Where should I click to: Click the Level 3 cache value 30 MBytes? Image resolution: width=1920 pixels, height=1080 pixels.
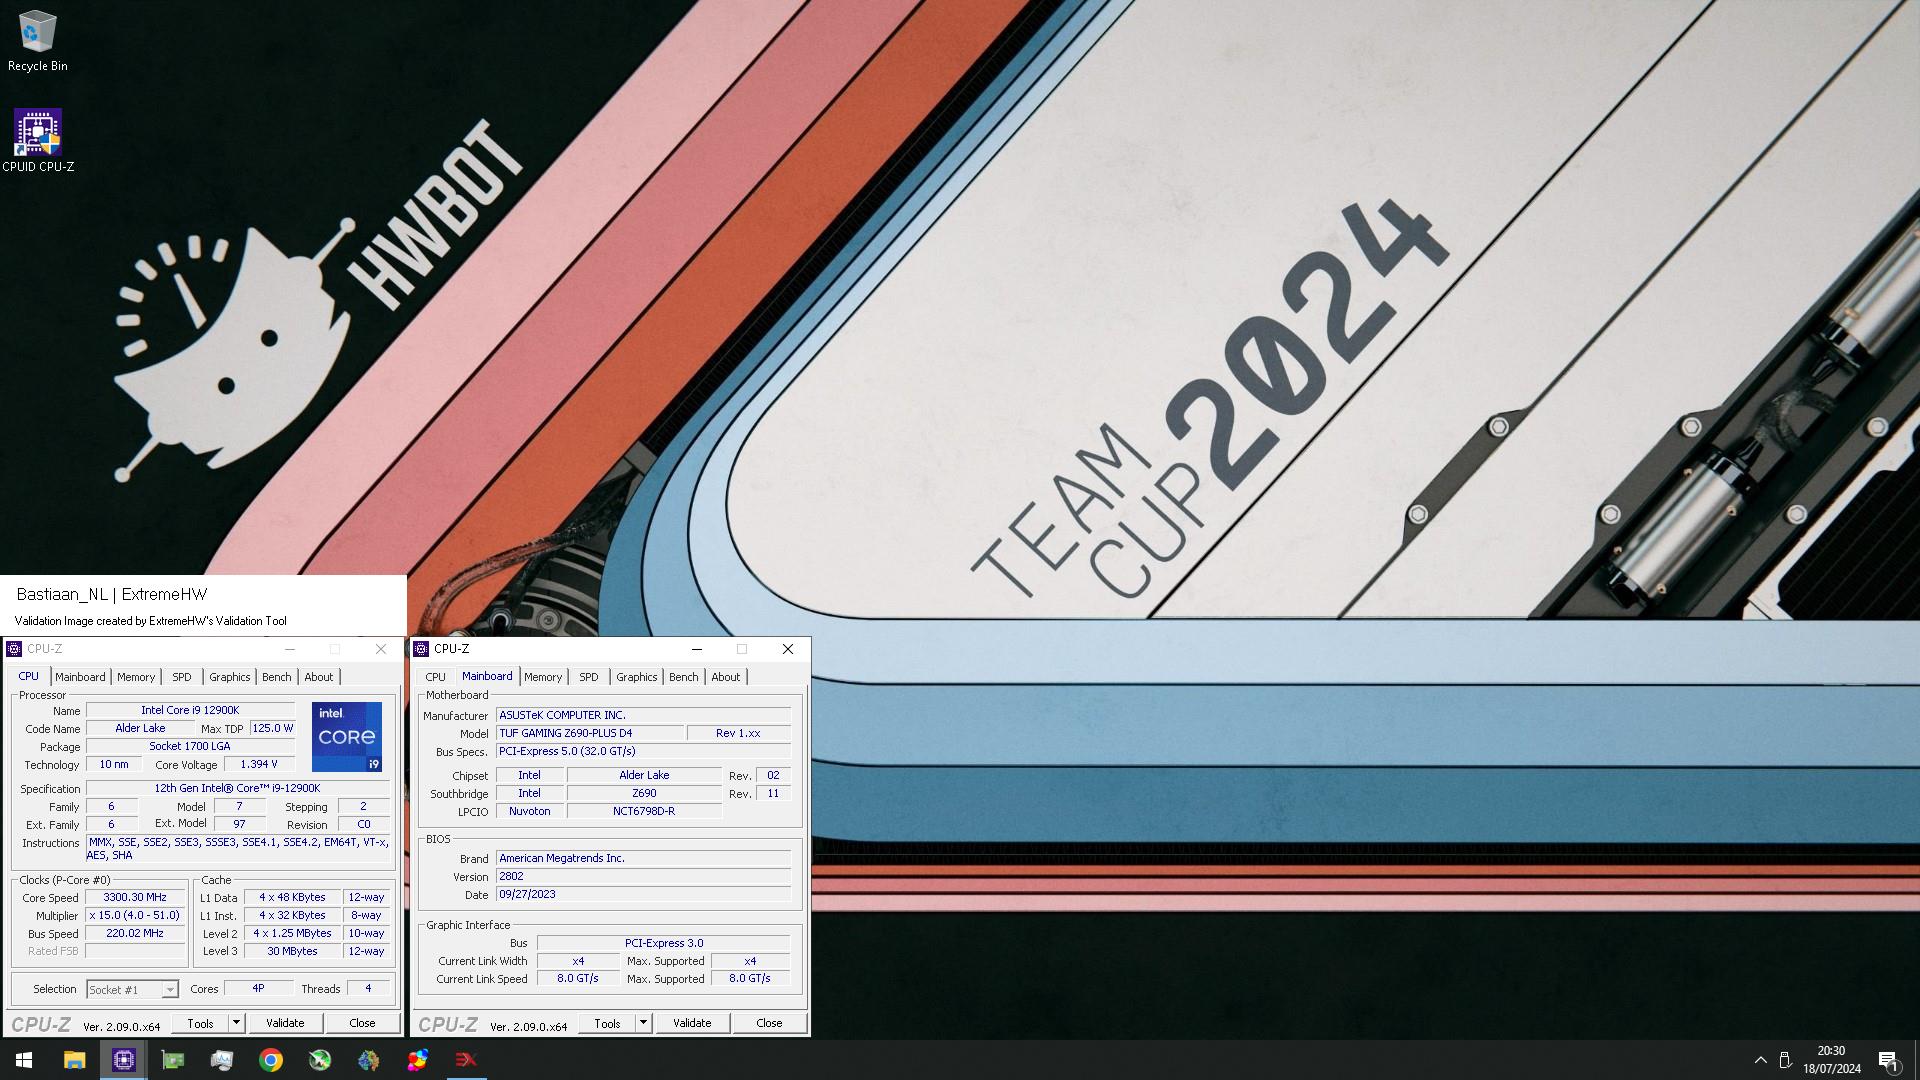[292, 952]
